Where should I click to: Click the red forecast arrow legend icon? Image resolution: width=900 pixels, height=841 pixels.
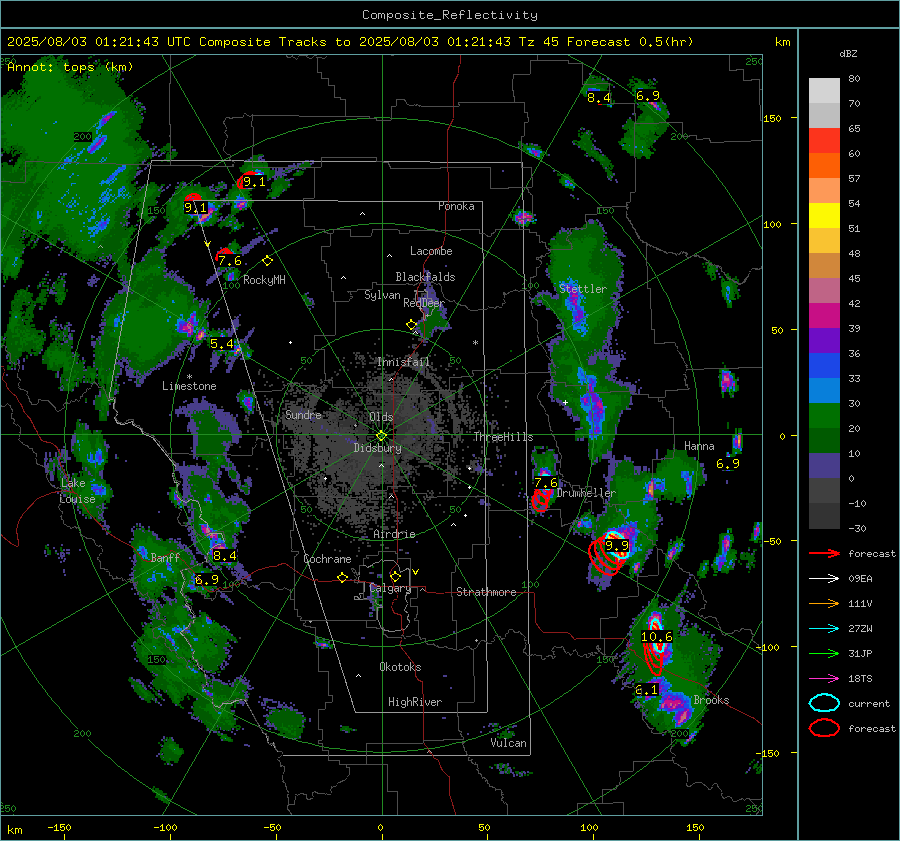click(824, 553)
